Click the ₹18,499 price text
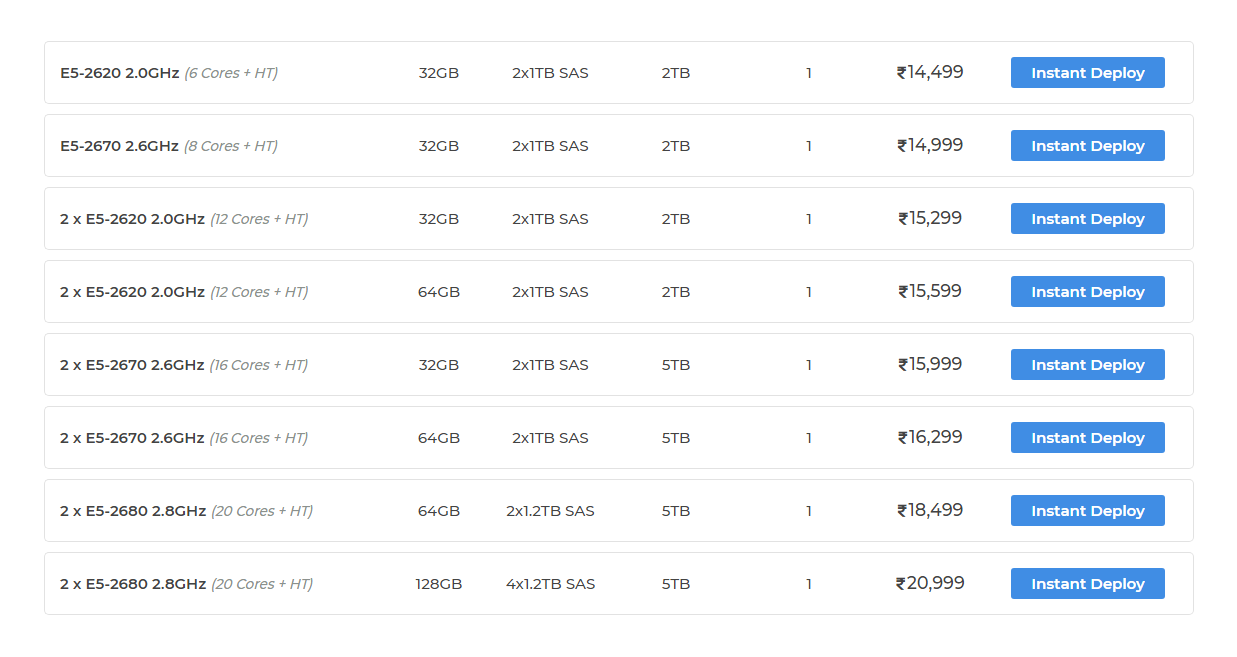 (x=930, y=510)
